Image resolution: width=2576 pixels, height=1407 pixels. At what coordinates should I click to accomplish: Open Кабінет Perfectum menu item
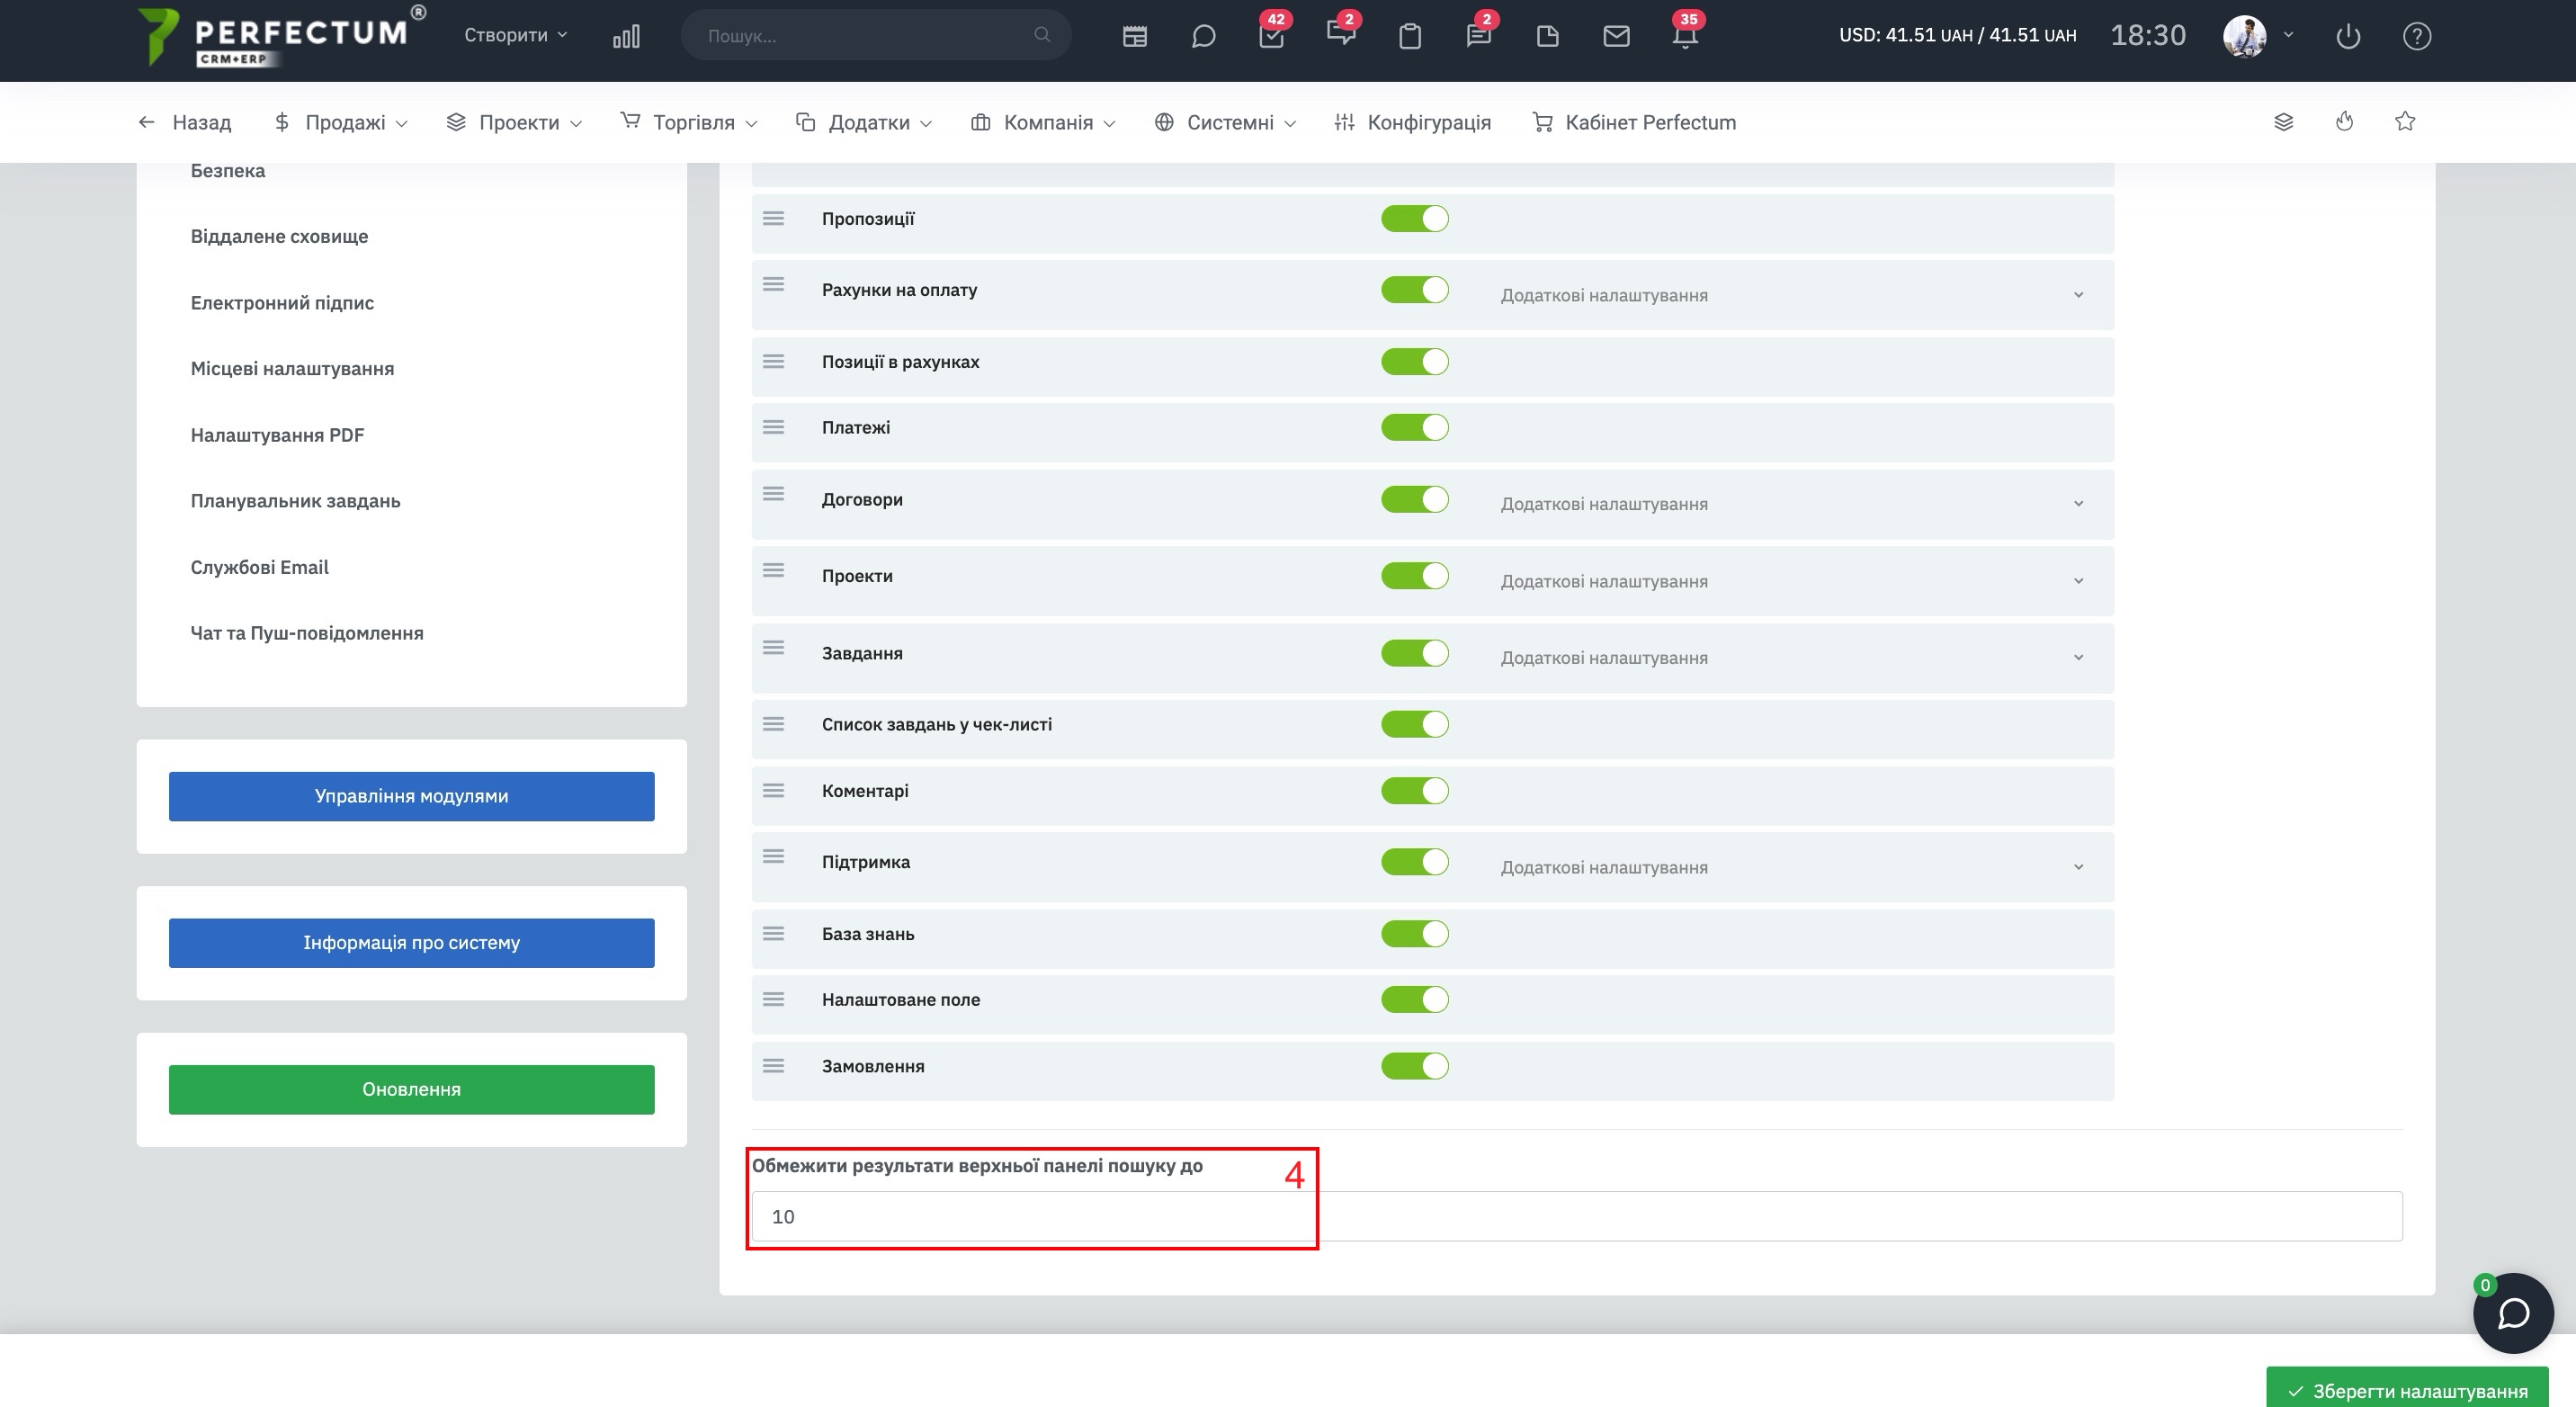[x=1634, y=122]
